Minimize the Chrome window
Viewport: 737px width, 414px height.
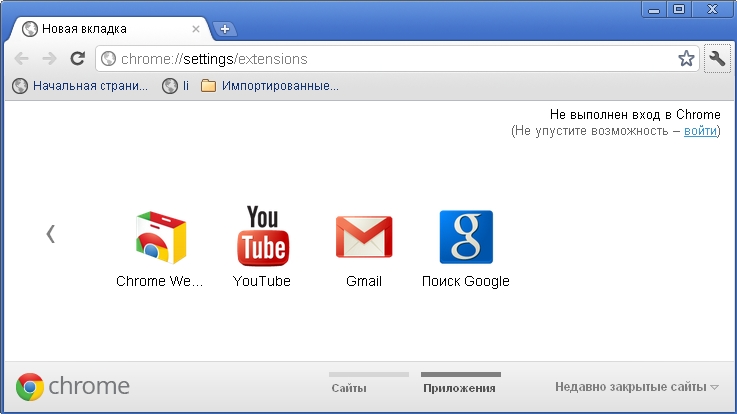(653, 9)
